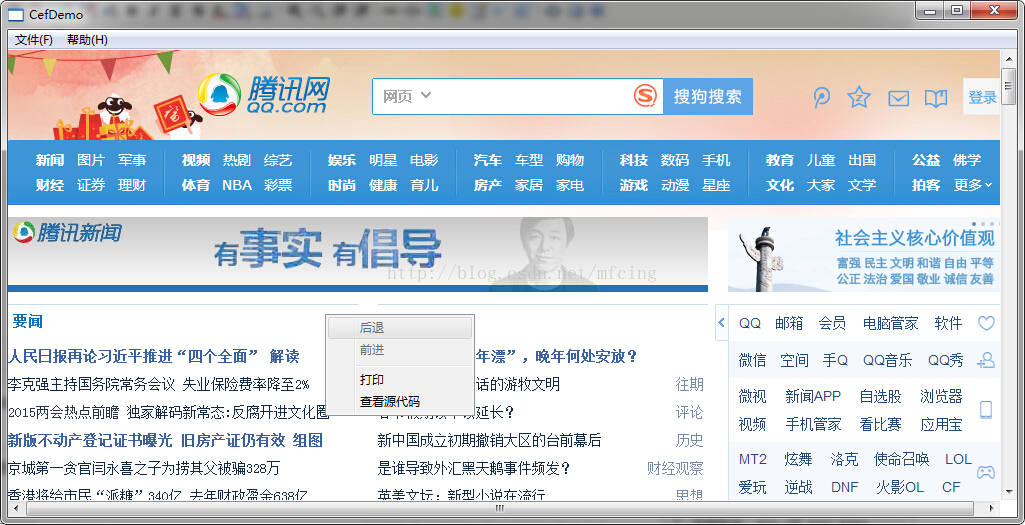Screen dimensions: 1025x525
Task: Click the 历史 category label
Action: pyautogui.click(x=690, y=441)
